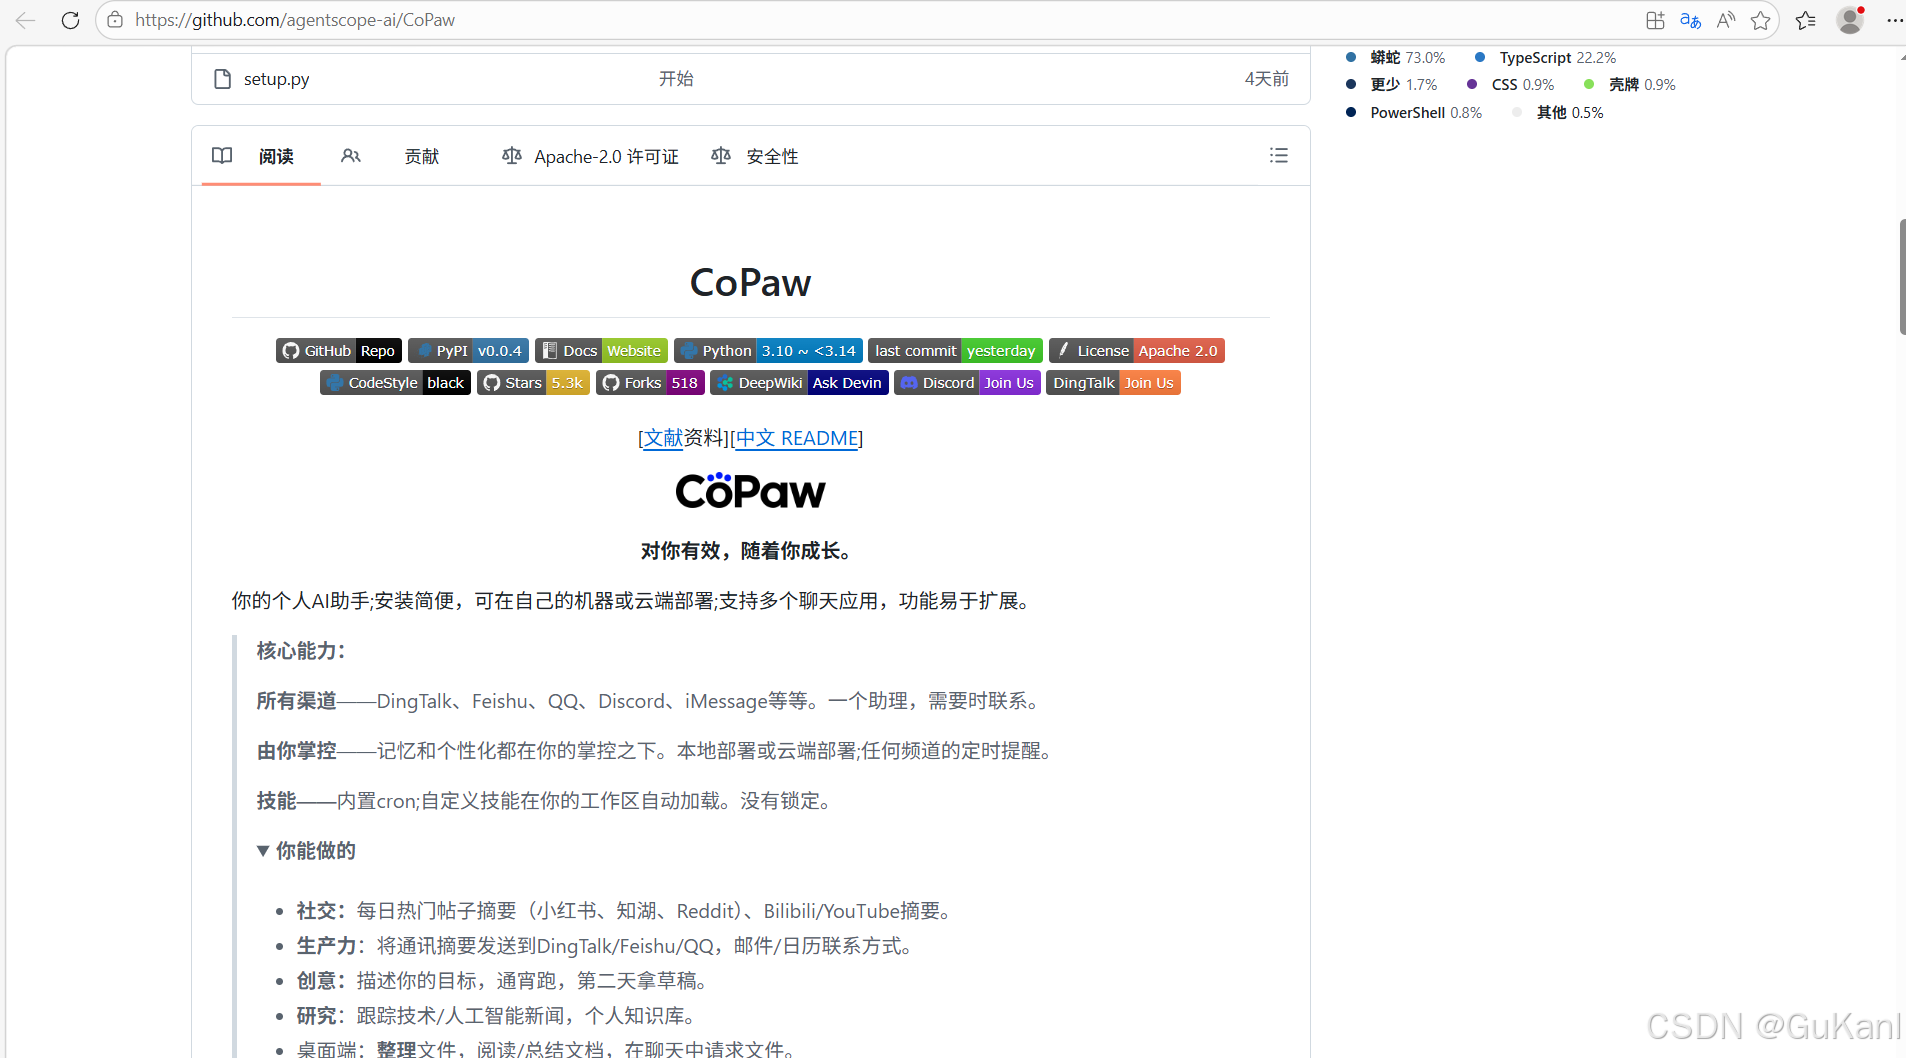Screen dimensions: 1906x1058
Task: Click the CodeStyle black badge
Action: pos(395,383)
